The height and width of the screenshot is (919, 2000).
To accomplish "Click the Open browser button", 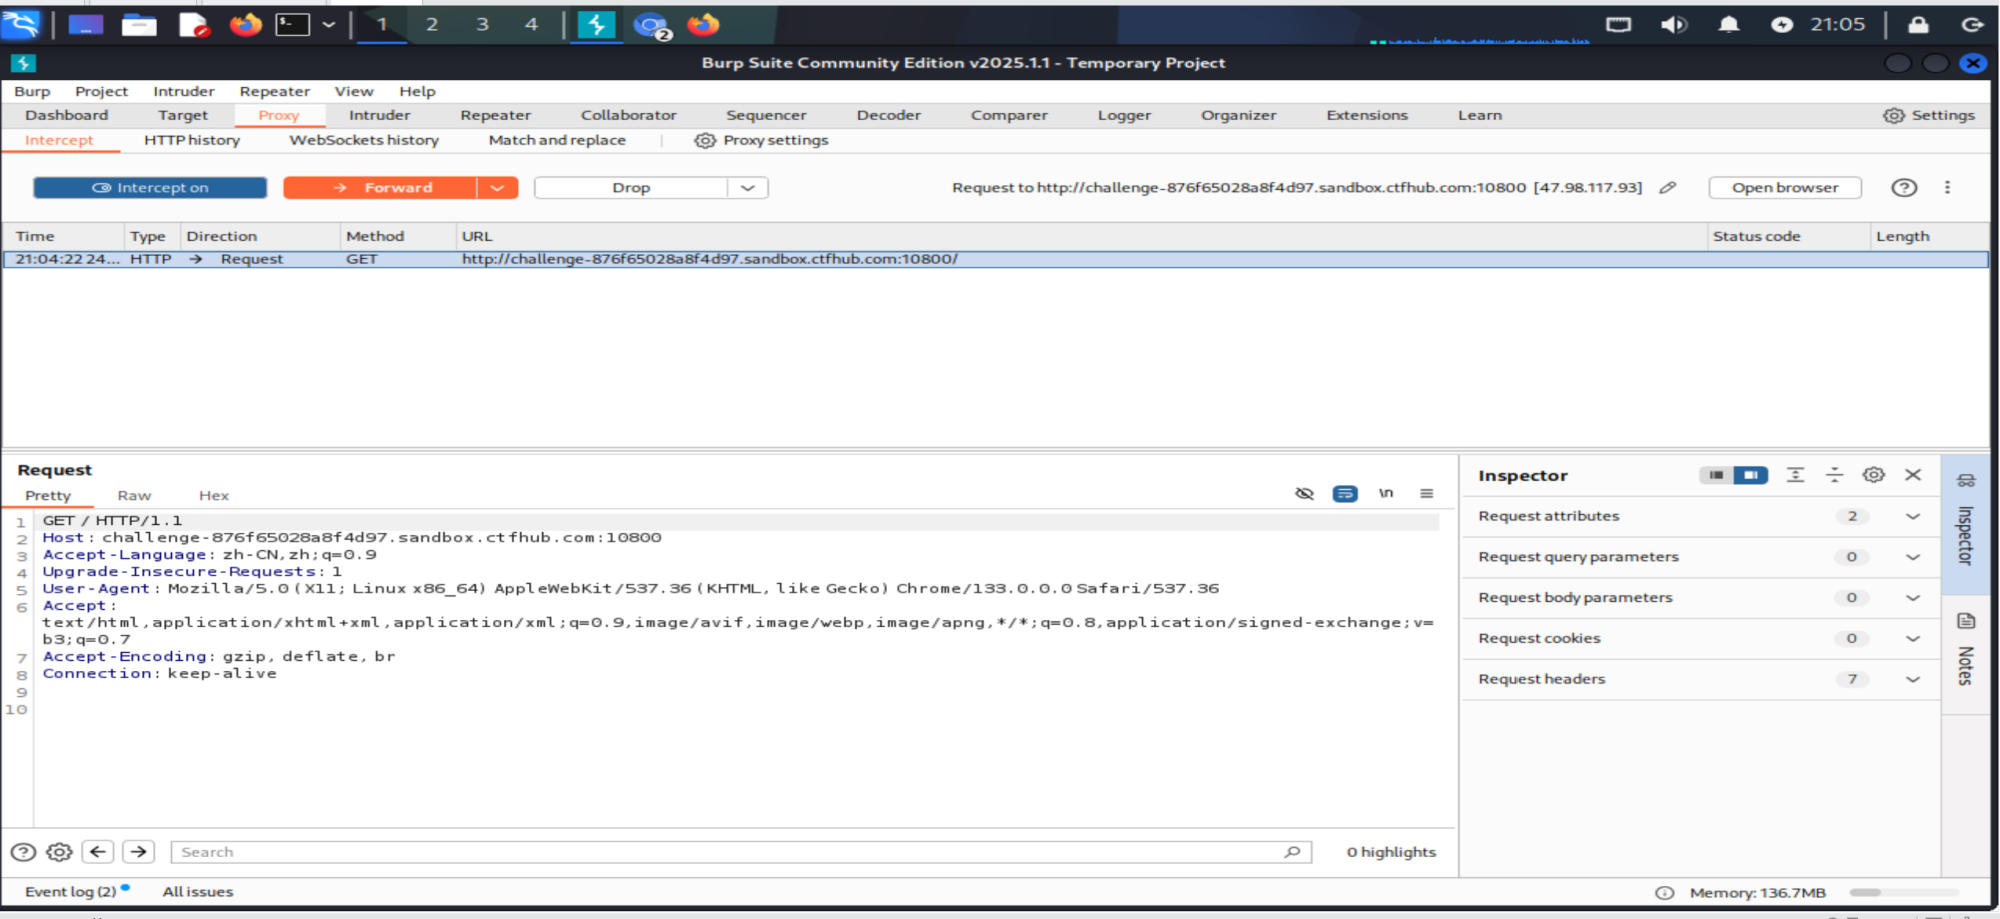I will 1784,188.
